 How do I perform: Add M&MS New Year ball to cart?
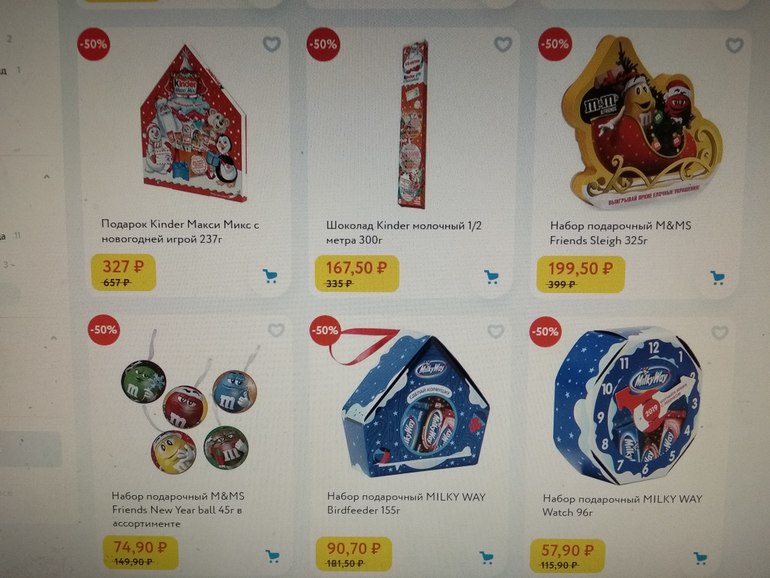(273, 556)
